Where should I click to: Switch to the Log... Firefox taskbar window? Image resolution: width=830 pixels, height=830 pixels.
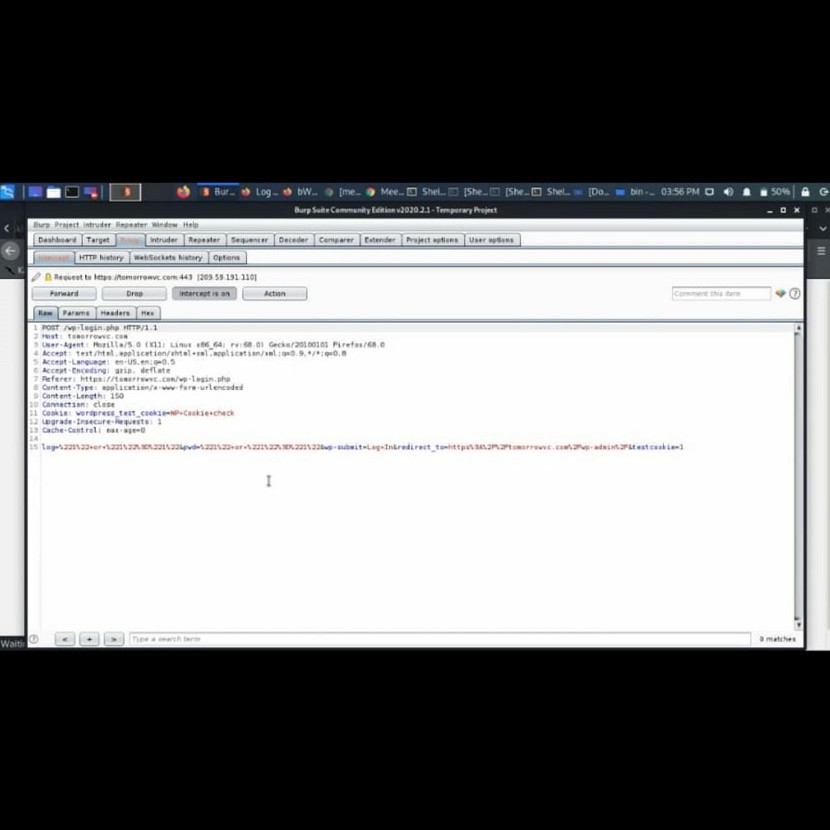click(257, 192)
